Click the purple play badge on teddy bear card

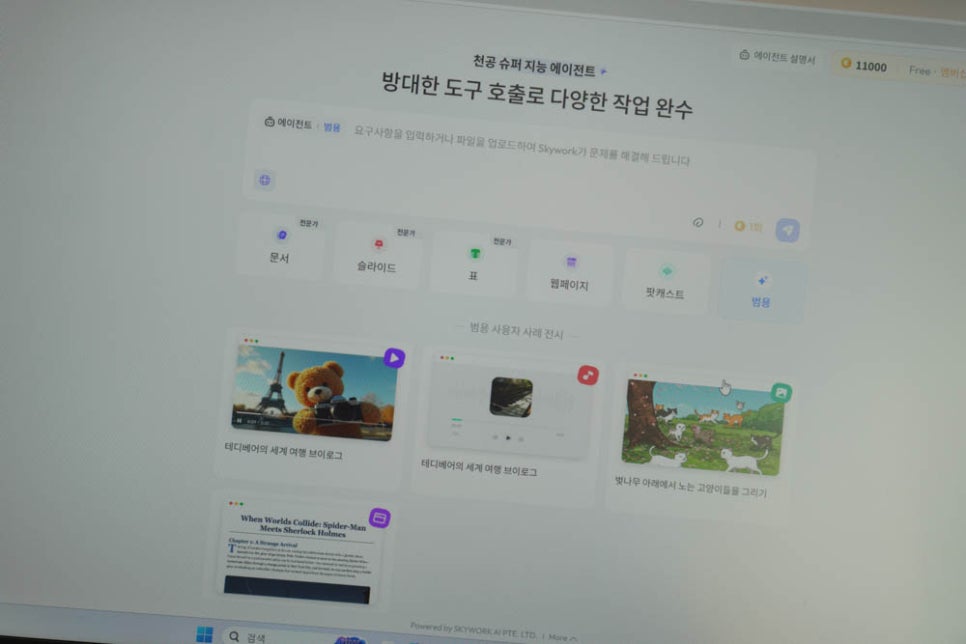pos(394,358)
